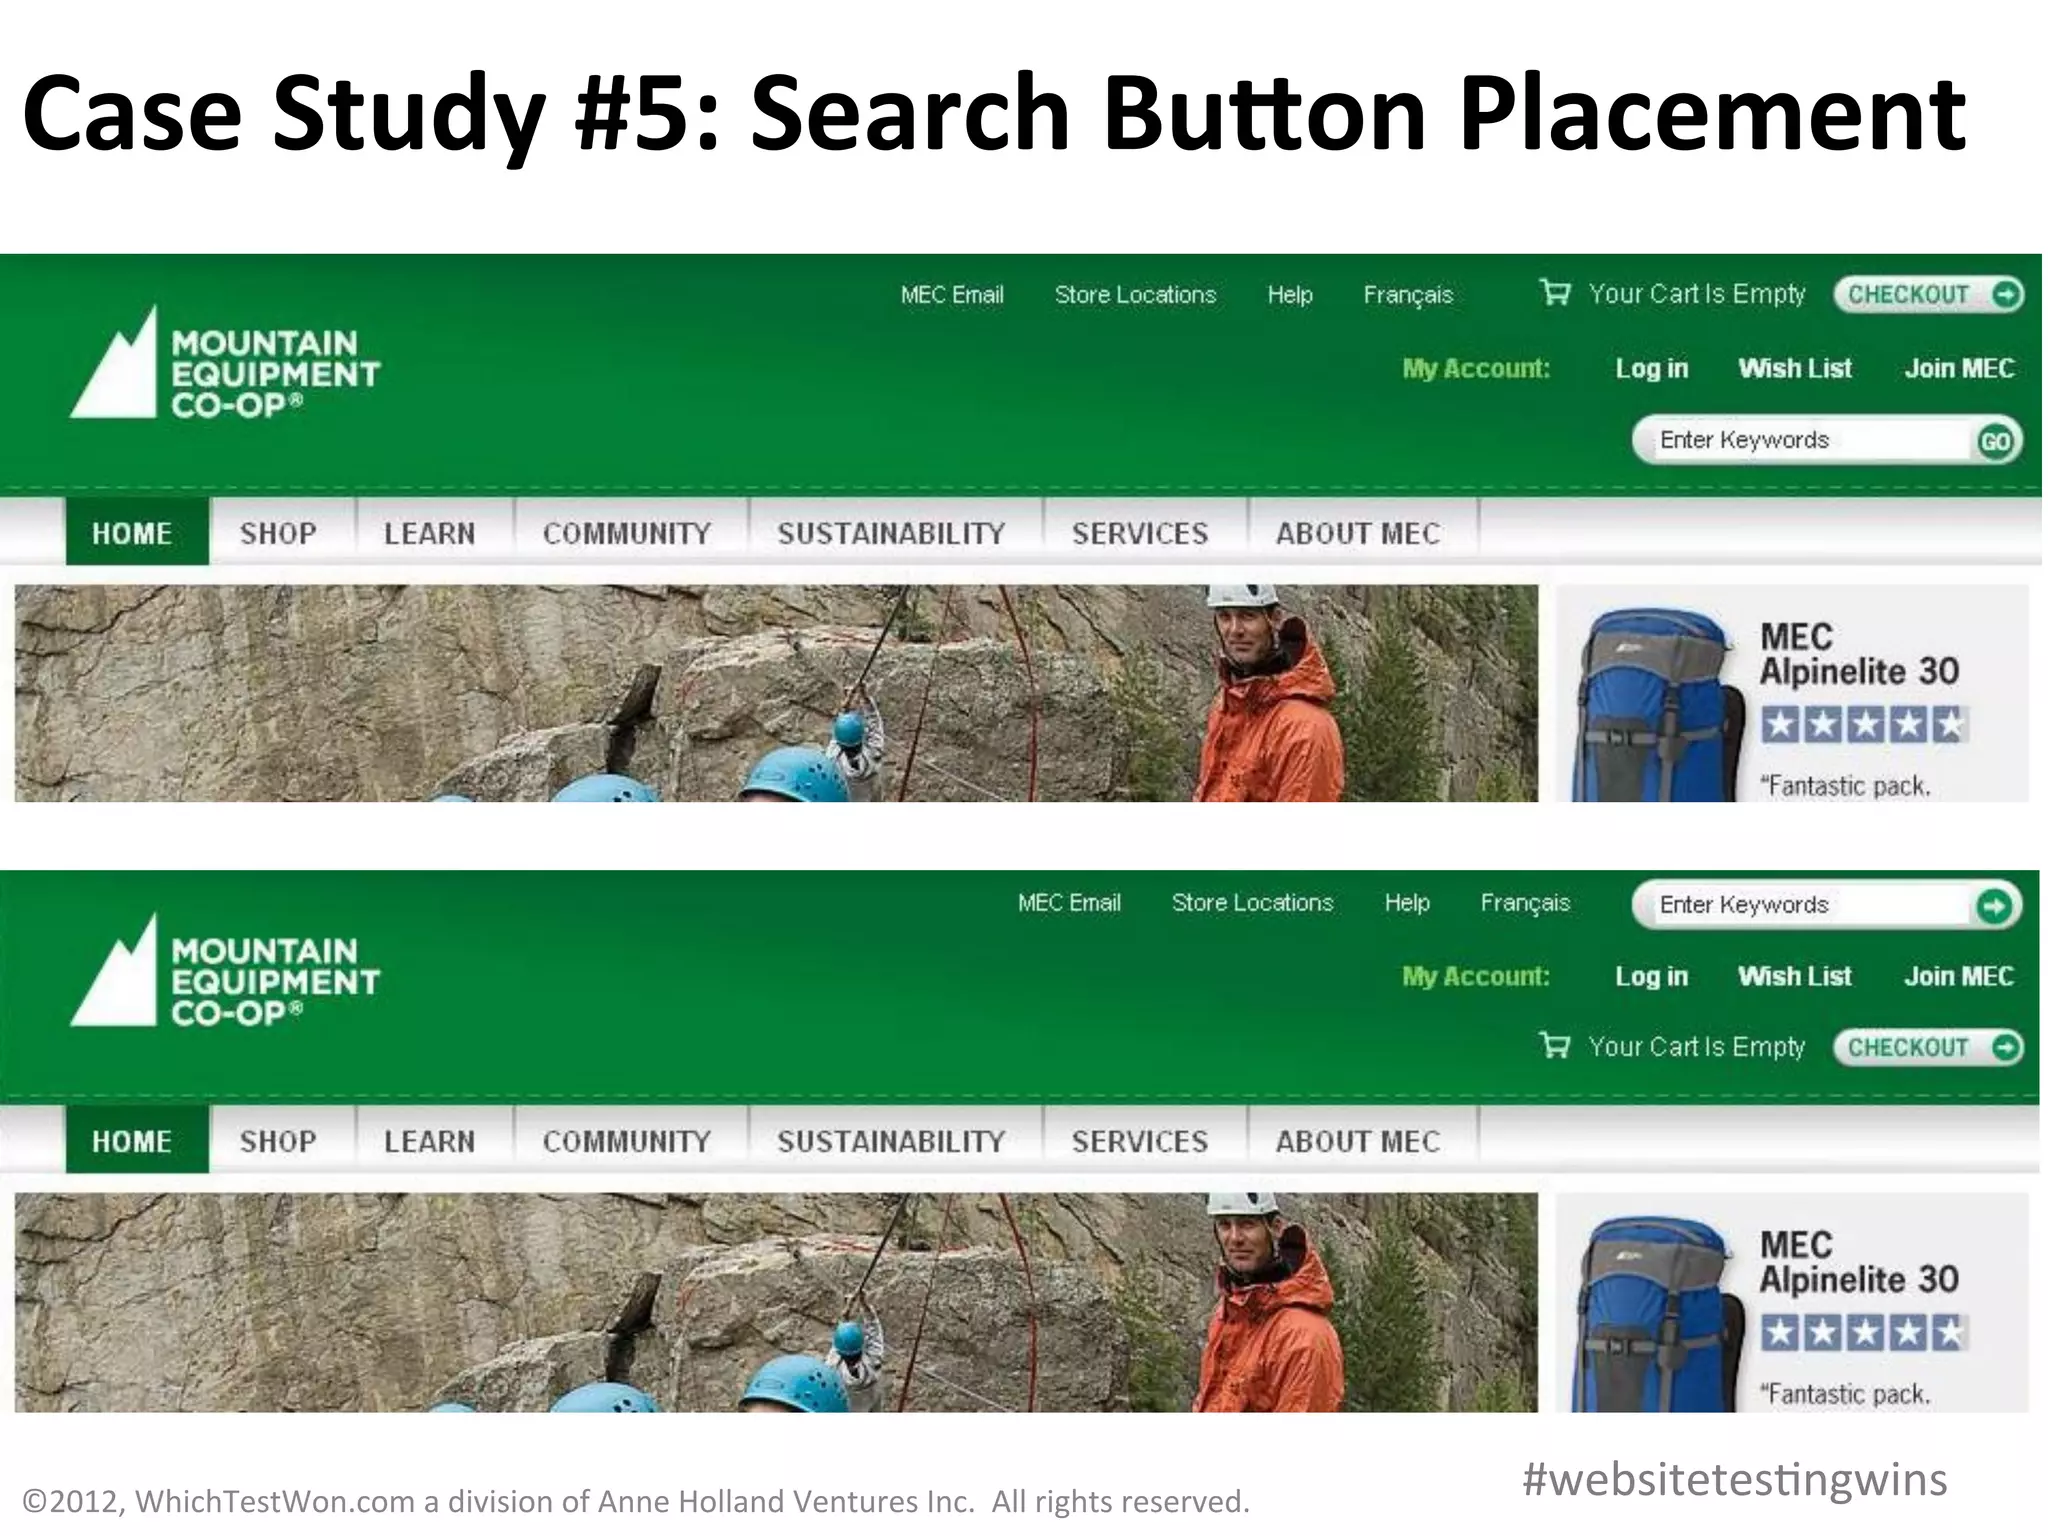Select ABOUT MEC tab in top navigation
The image size is (2048, 1536).
coord(1361,532)
